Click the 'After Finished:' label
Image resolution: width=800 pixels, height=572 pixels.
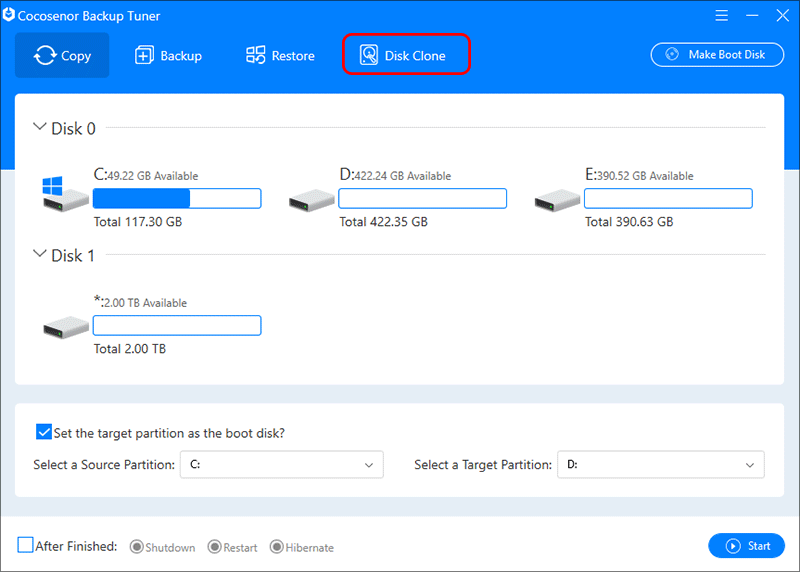tap(77, 546)
